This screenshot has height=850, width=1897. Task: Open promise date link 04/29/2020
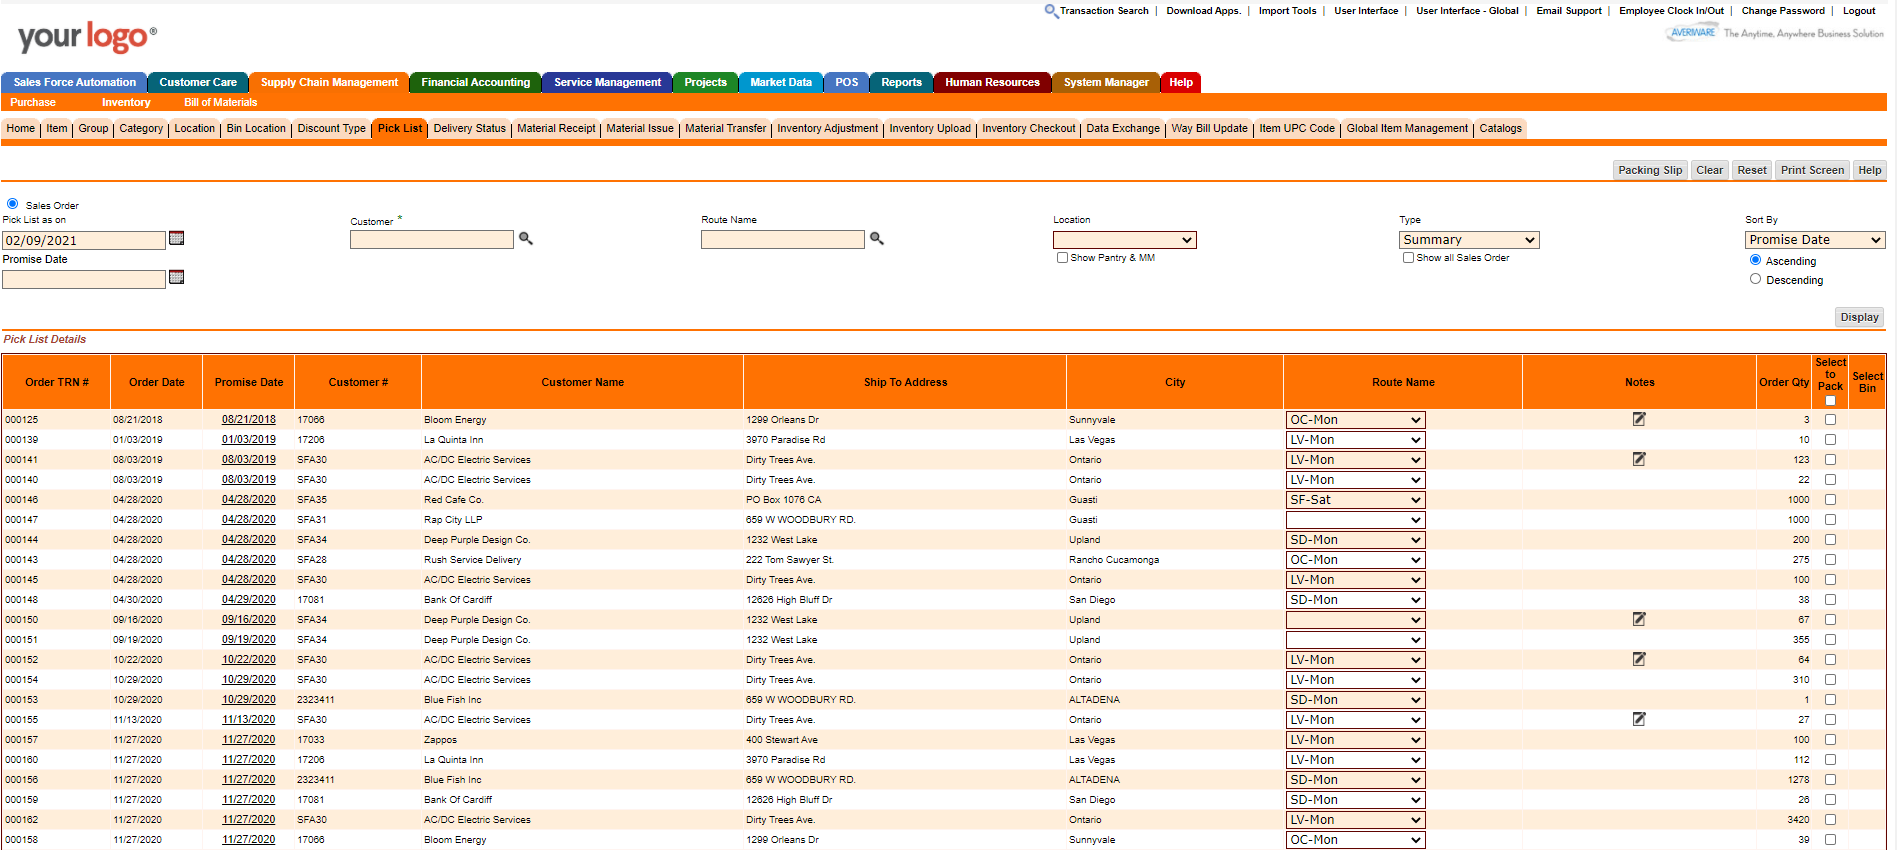(249, 600)
